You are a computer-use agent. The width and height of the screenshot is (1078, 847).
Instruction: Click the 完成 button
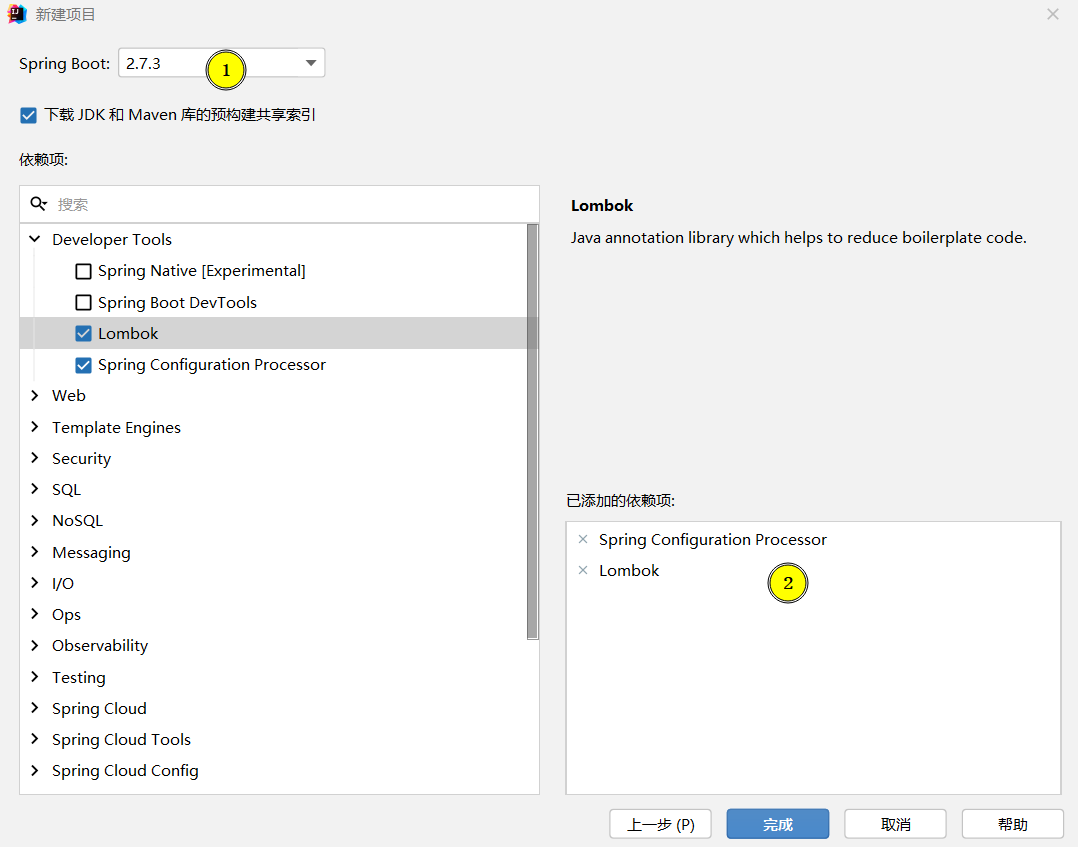(x=777, y=823)
